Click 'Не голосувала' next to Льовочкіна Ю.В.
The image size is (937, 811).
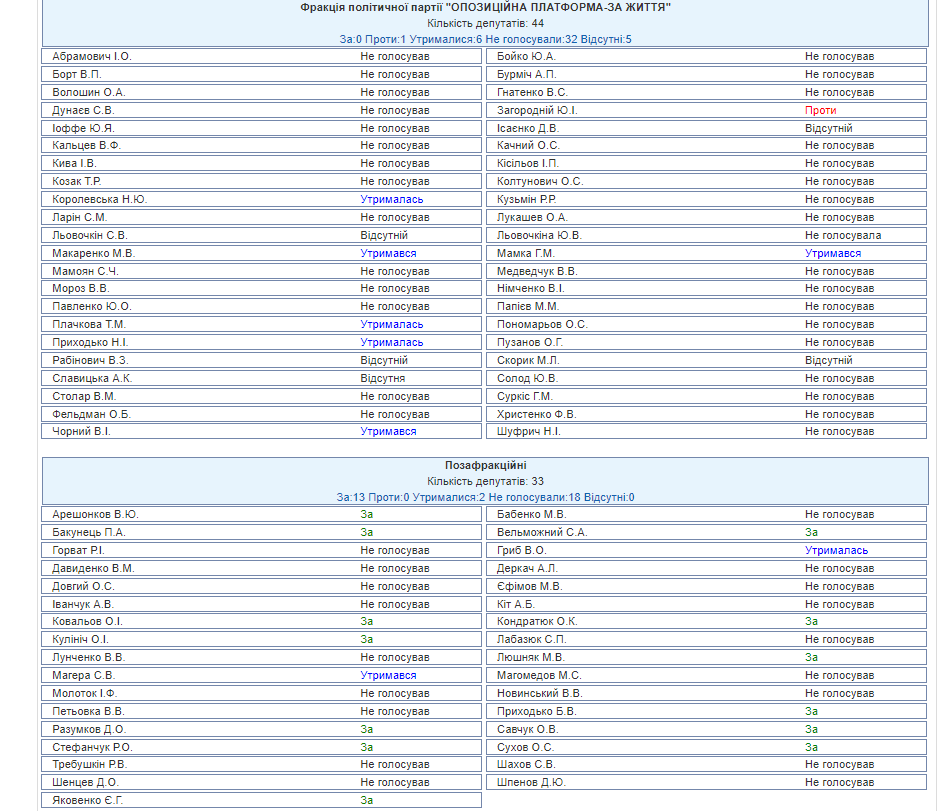(843, 235)
